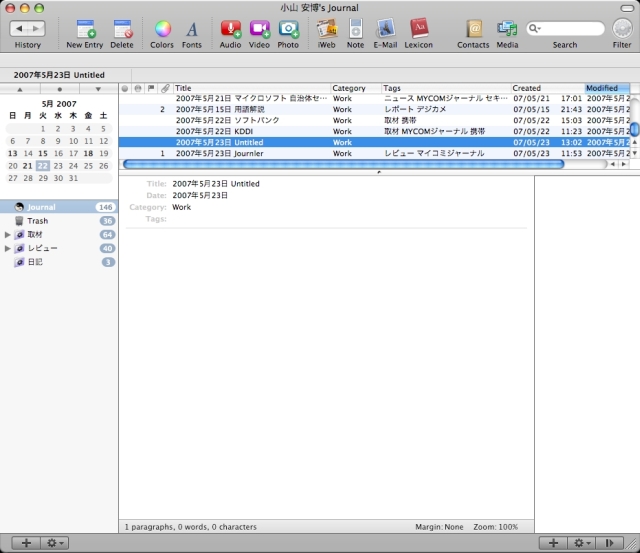Select calendar day 18
The image size is (640, 553).
point(88,153)
